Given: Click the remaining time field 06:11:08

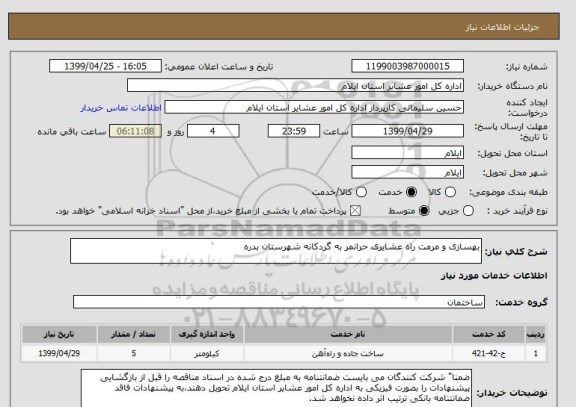Looking at the screenshot, I should click(x=135, y=131).
